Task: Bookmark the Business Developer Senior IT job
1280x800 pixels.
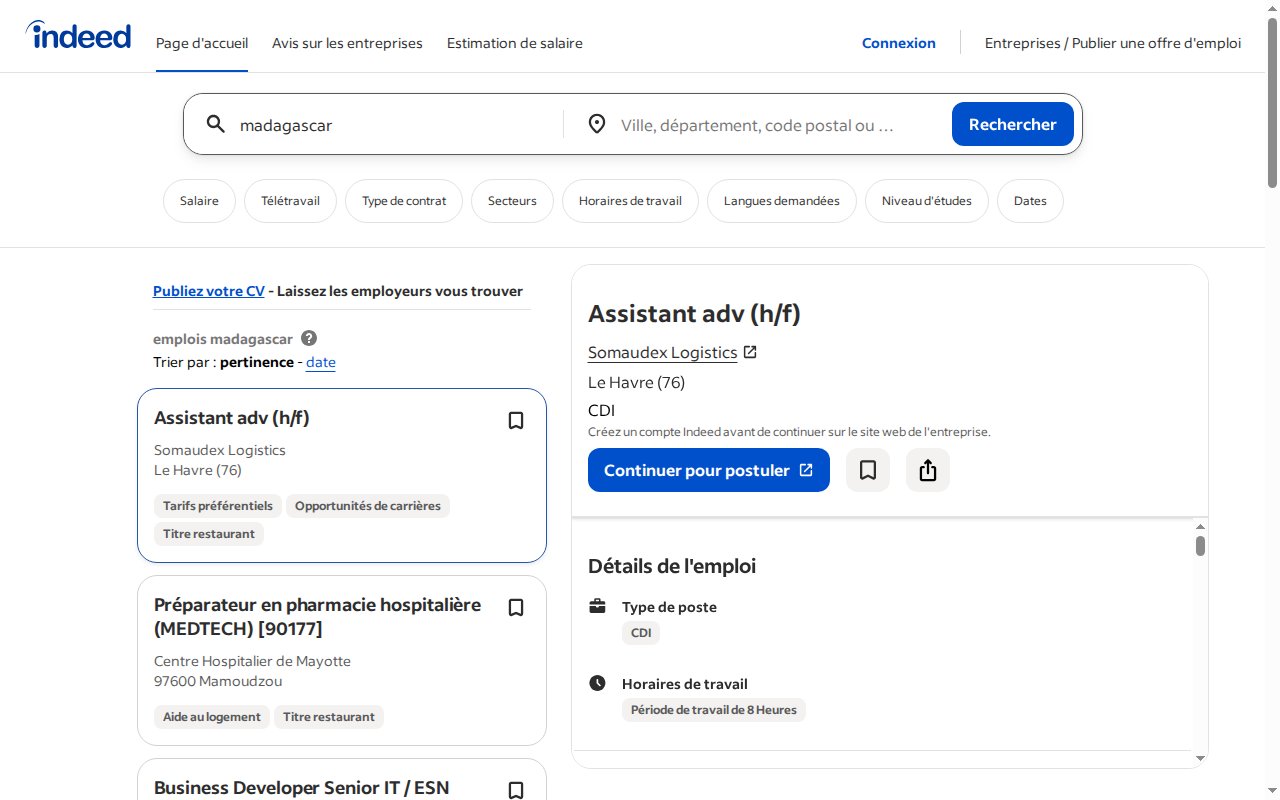Action: tap(516, 790)
